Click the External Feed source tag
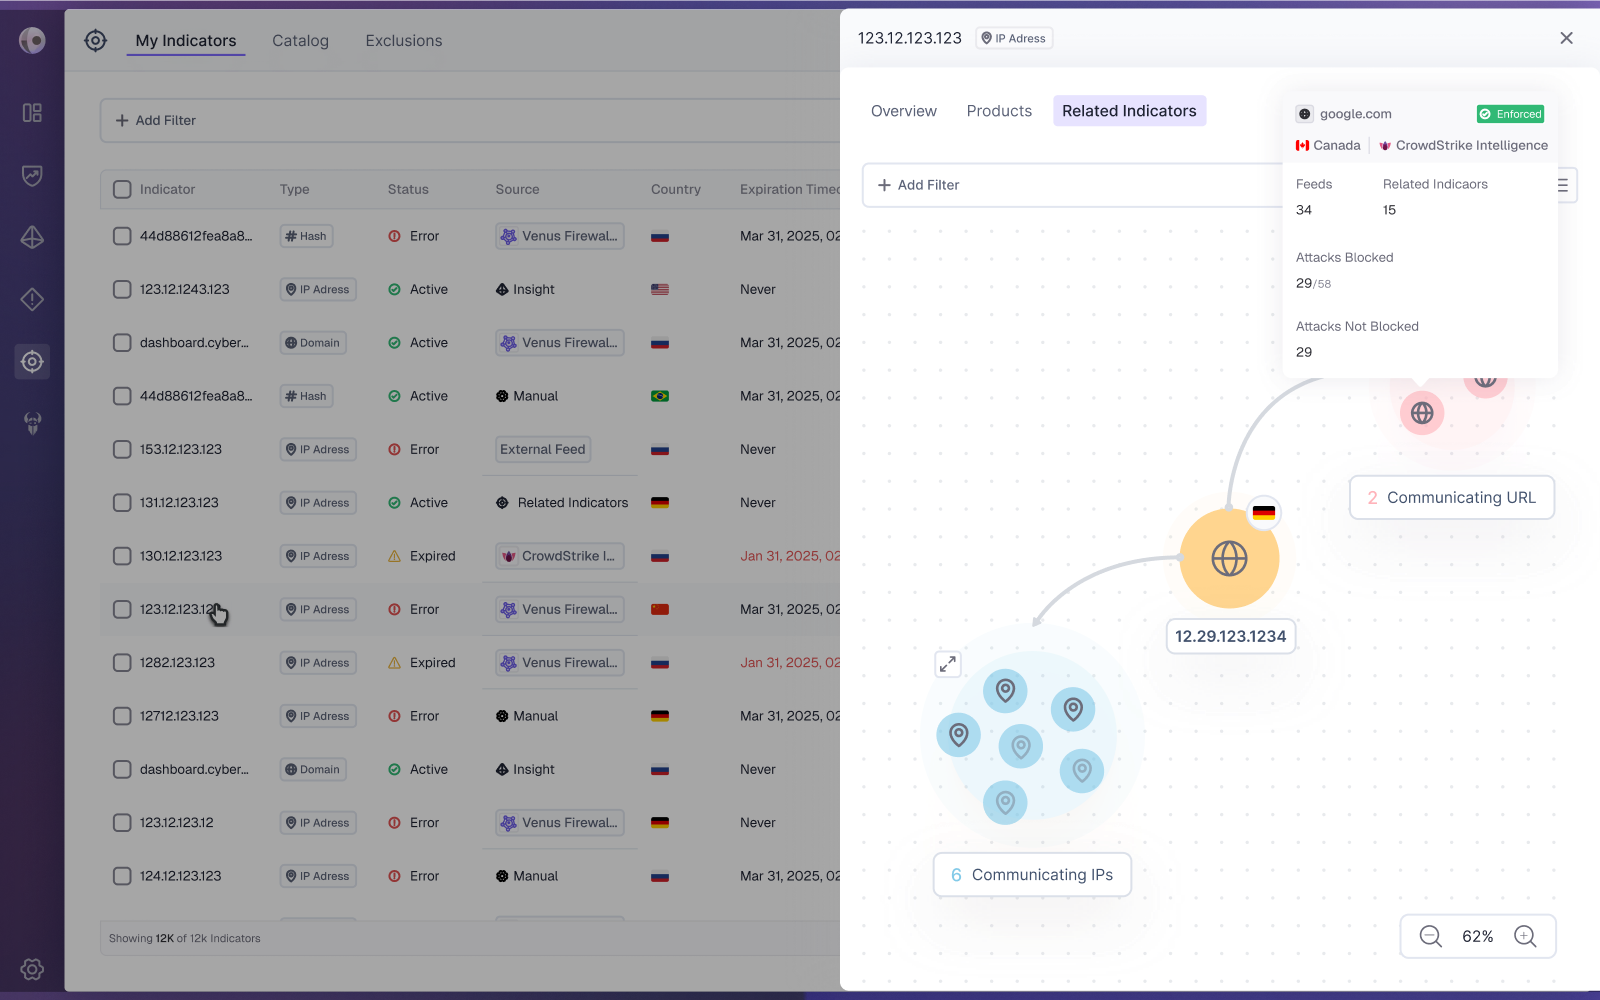This screenshot has width=1600, height=1000. [543, 449]
